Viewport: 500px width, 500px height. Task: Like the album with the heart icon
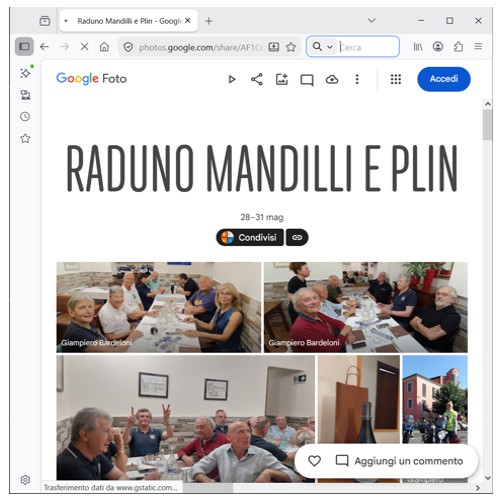pos(314,461)
